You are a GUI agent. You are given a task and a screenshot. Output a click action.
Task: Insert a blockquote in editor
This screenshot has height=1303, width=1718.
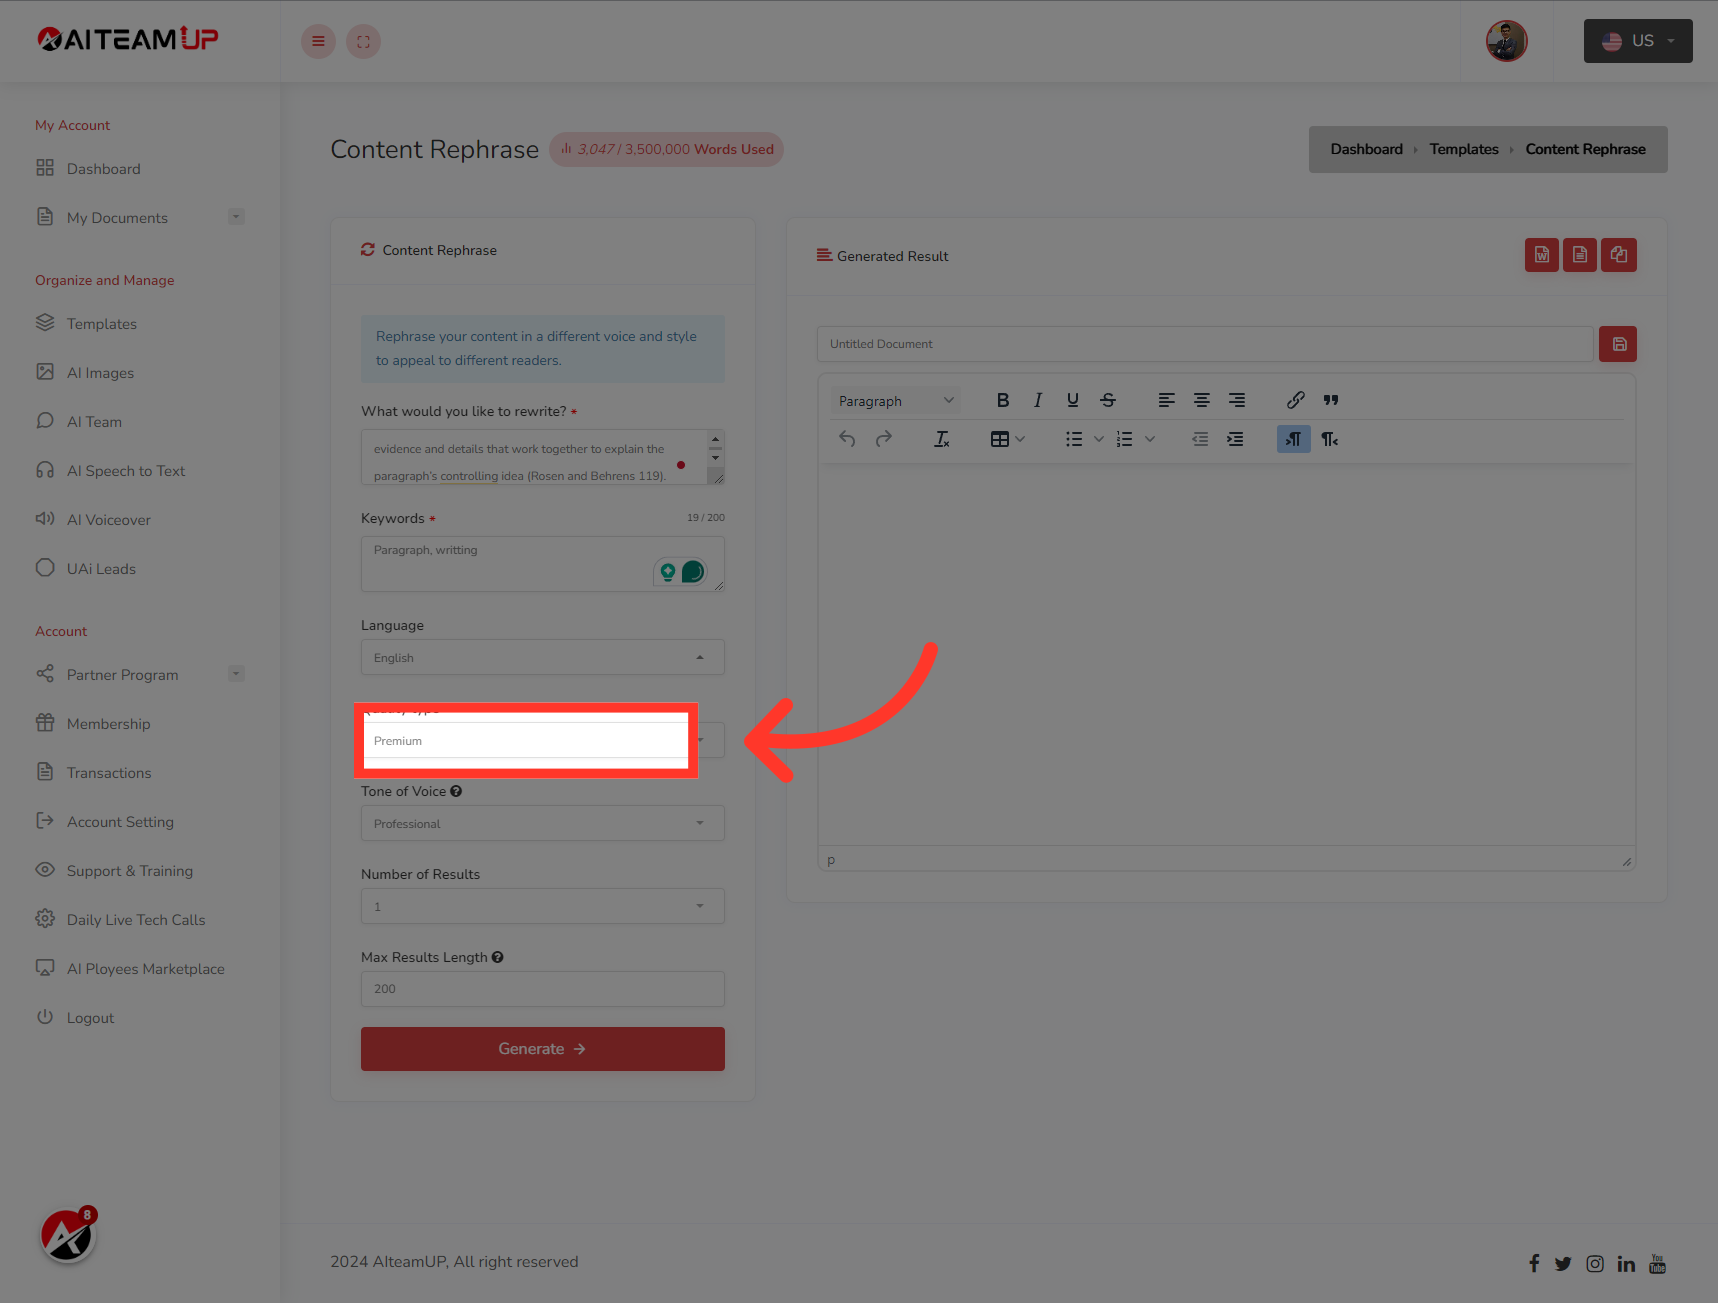tap(1331, 400)
